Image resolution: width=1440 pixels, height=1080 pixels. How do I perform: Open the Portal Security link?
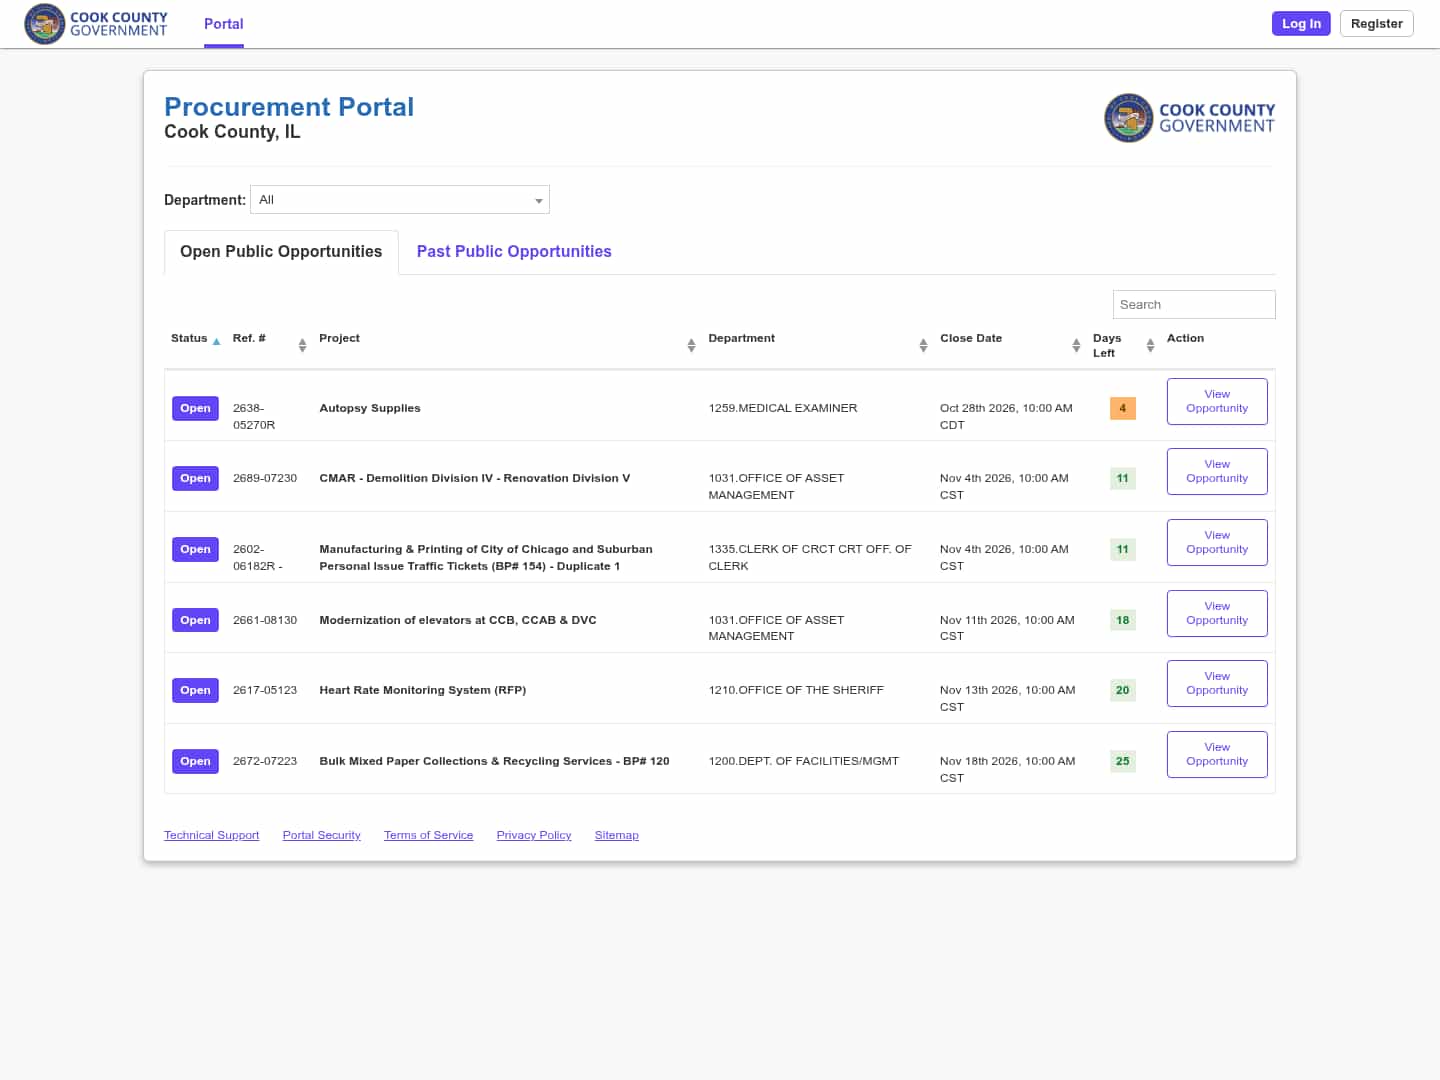[x=322, y=835]
